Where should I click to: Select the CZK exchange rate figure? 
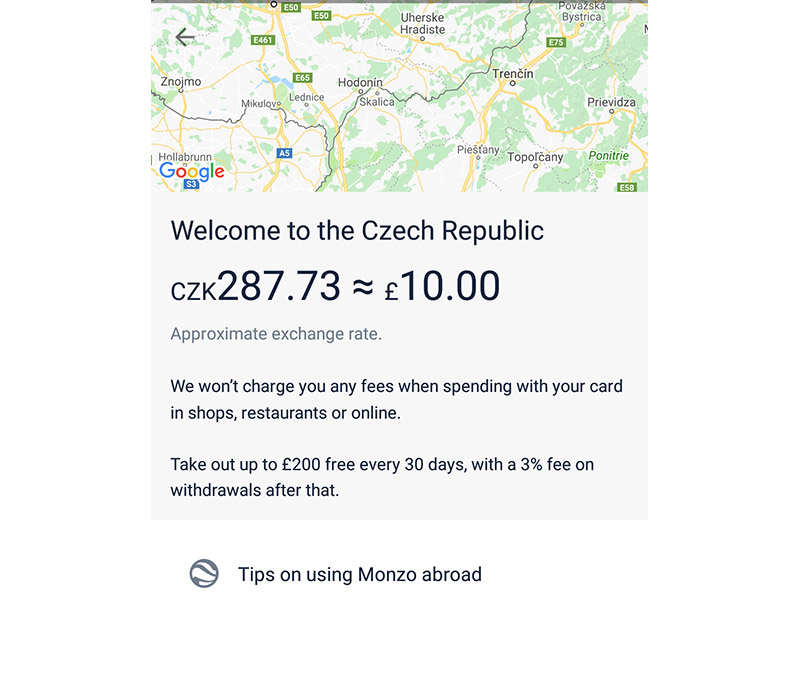[255, 286]
